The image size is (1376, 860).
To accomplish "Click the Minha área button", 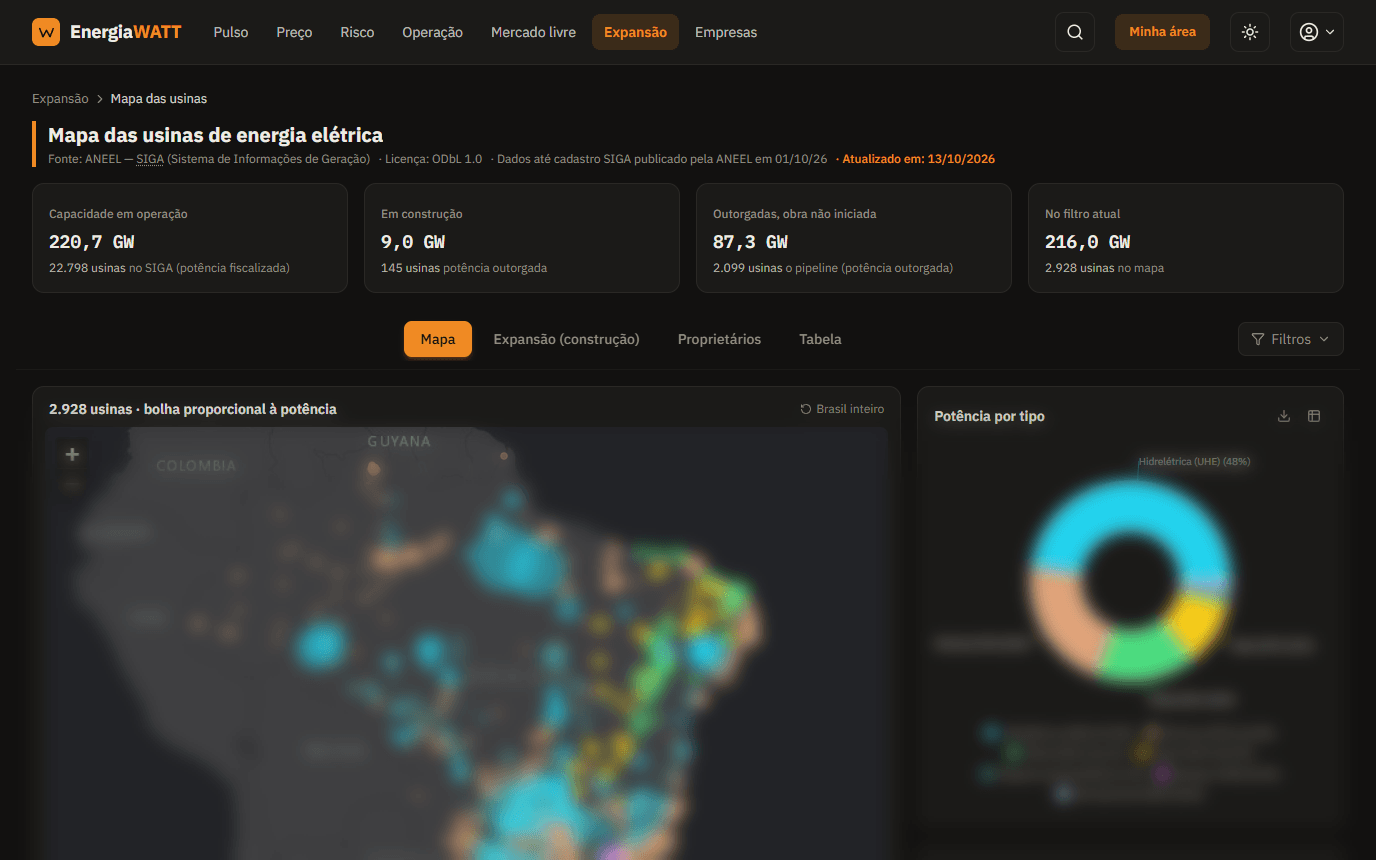I will (x=1162, y=32).
